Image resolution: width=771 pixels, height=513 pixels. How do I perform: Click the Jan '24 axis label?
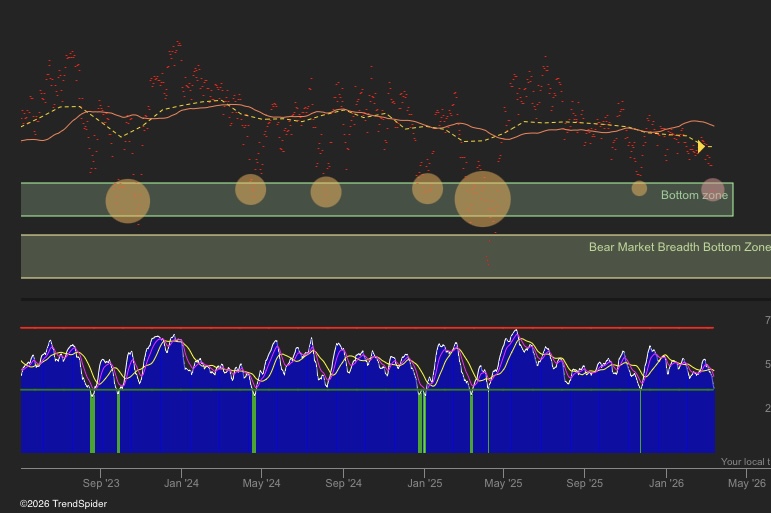coord(181,483)
